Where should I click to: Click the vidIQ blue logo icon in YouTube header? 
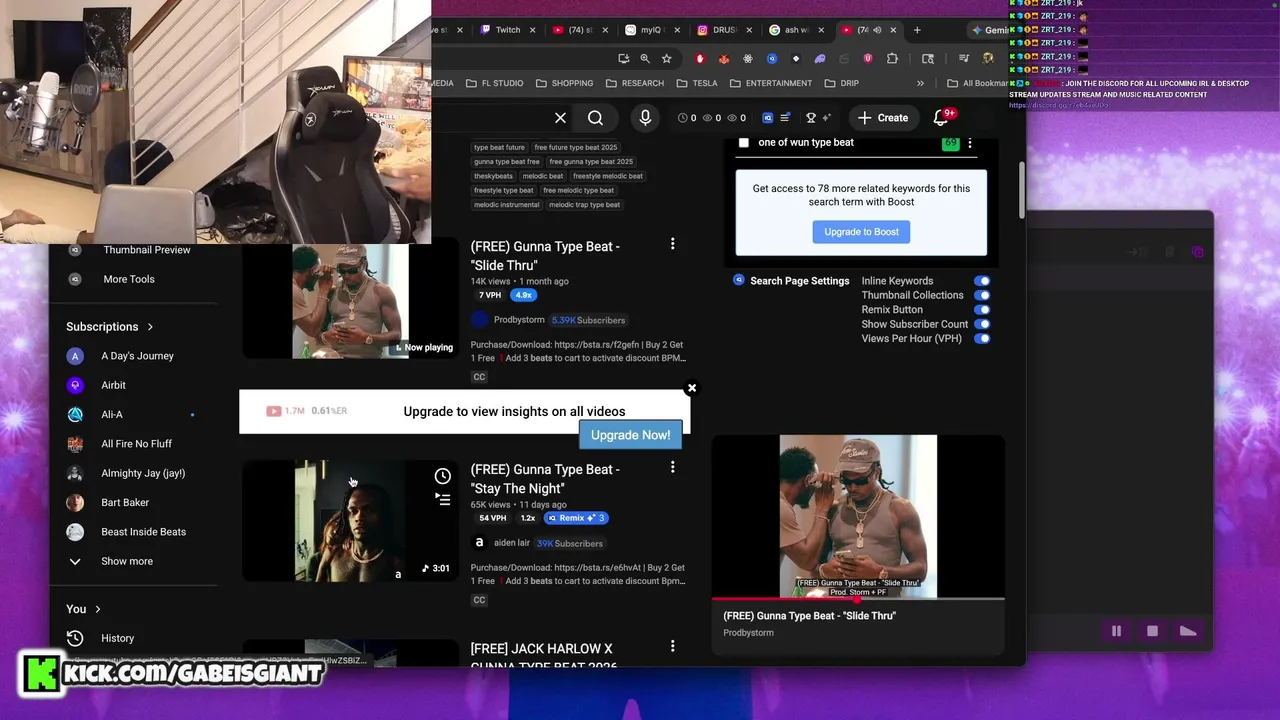[767, 118]
